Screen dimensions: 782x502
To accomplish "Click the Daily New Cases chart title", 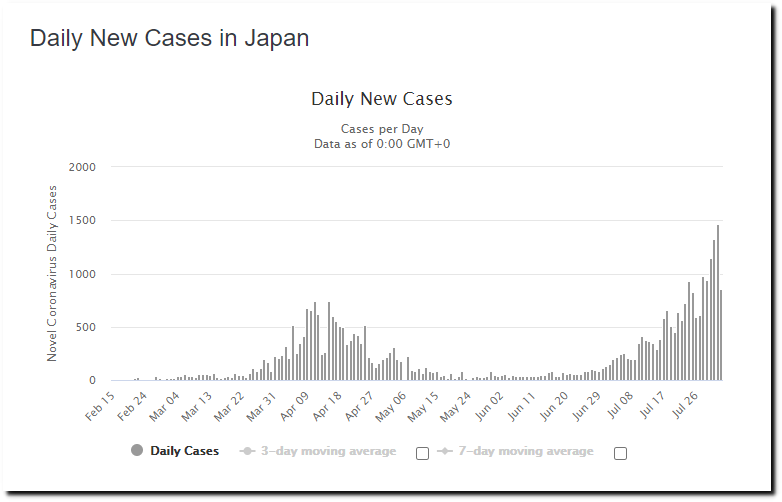I will [382, 99].
